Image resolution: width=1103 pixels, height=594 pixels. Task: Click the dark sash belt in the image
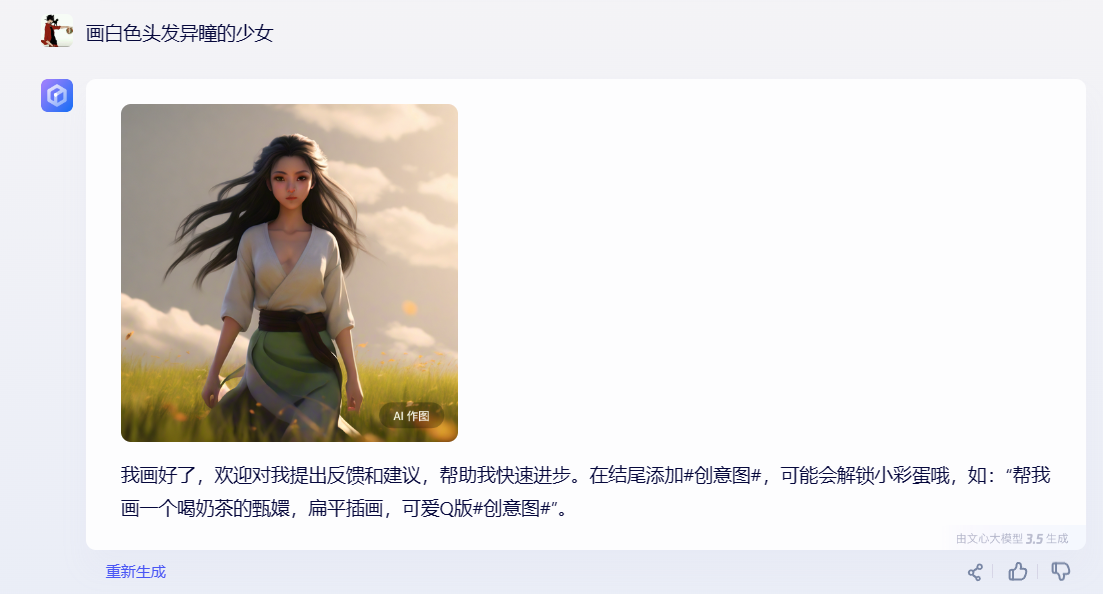pos(293,322)
